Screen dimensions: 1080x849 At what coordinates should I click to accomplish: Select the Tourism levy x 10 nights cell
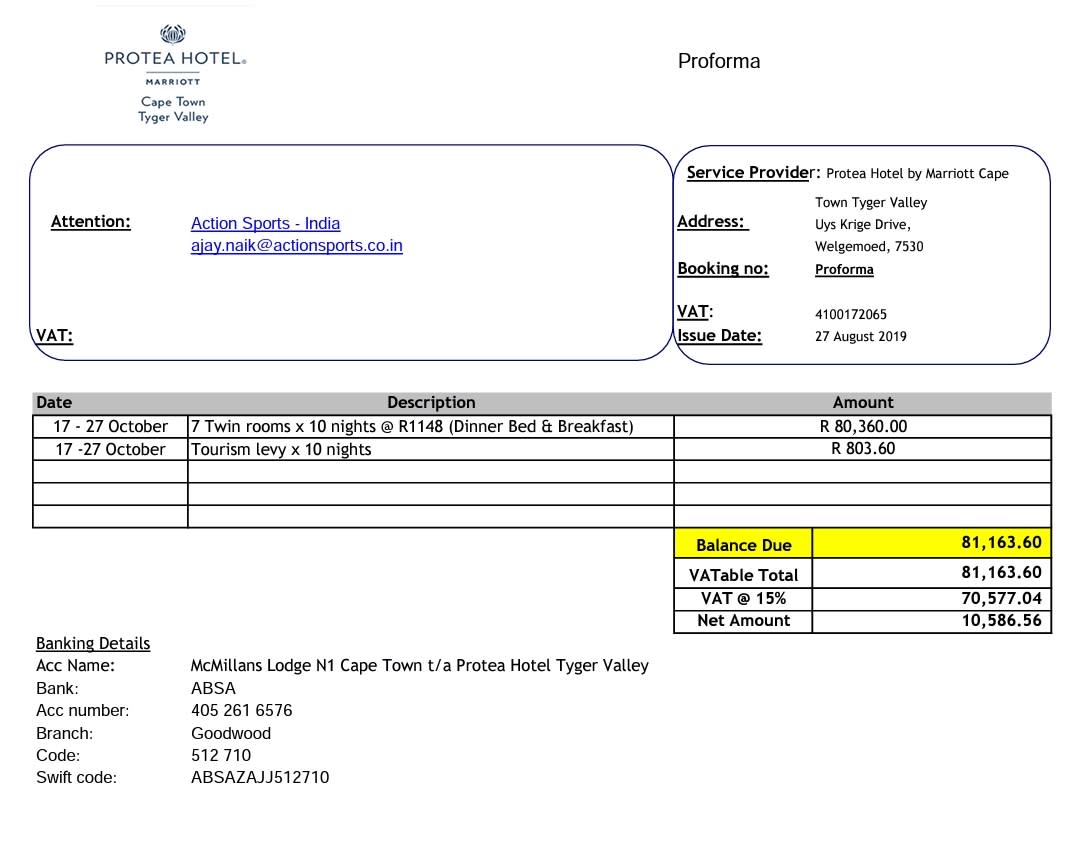(x=430, y=449)
